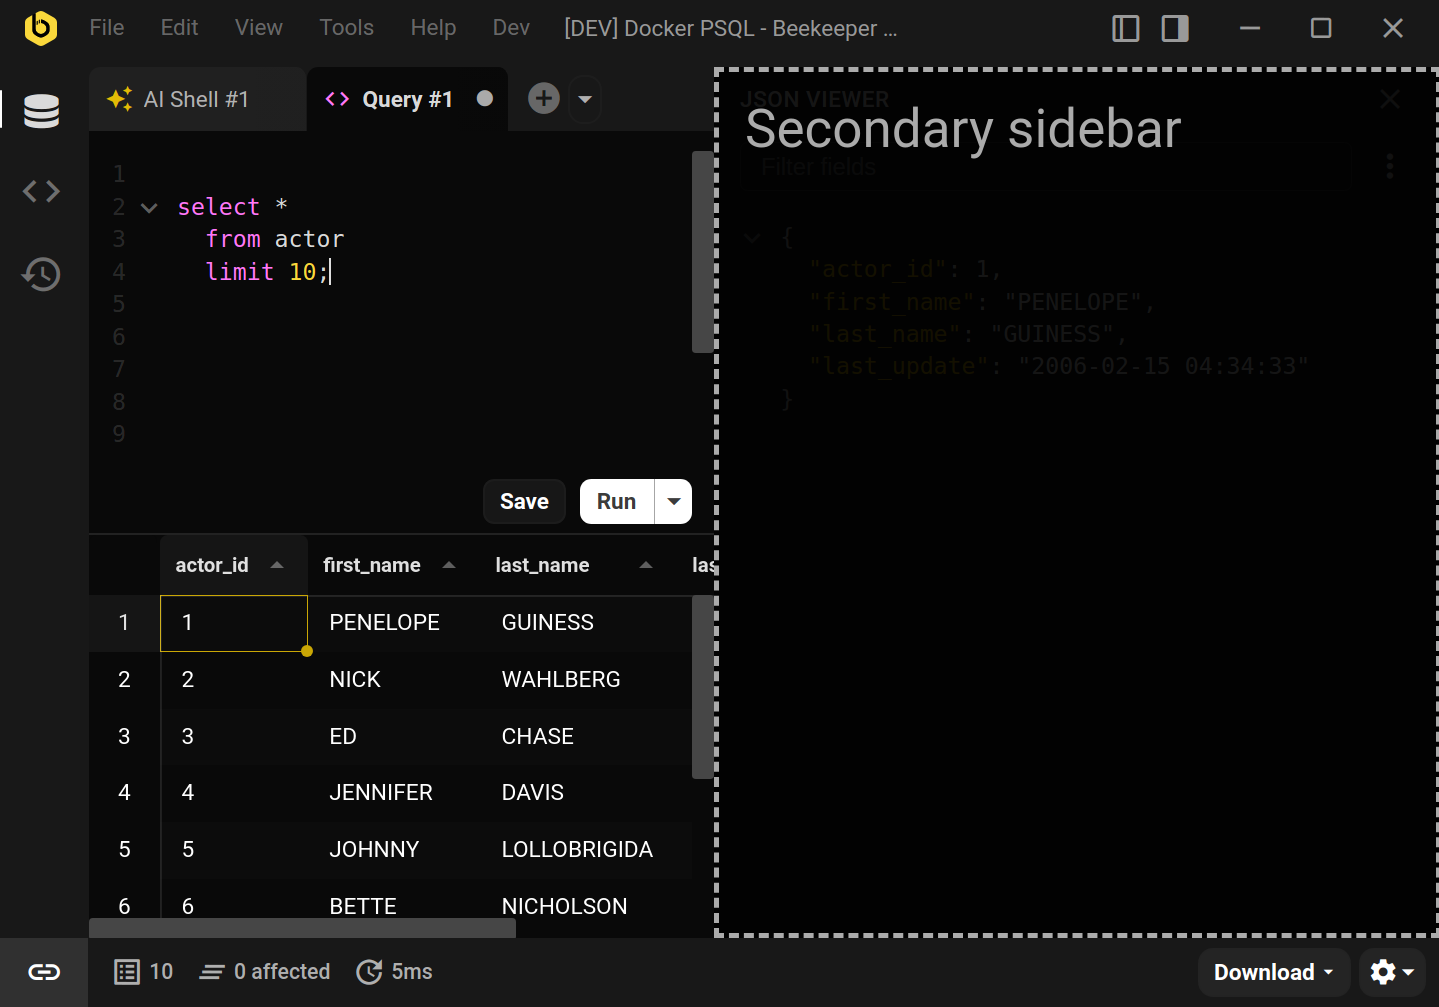Save the current query
The image size is (1439, 1007).
click(524, 502)
